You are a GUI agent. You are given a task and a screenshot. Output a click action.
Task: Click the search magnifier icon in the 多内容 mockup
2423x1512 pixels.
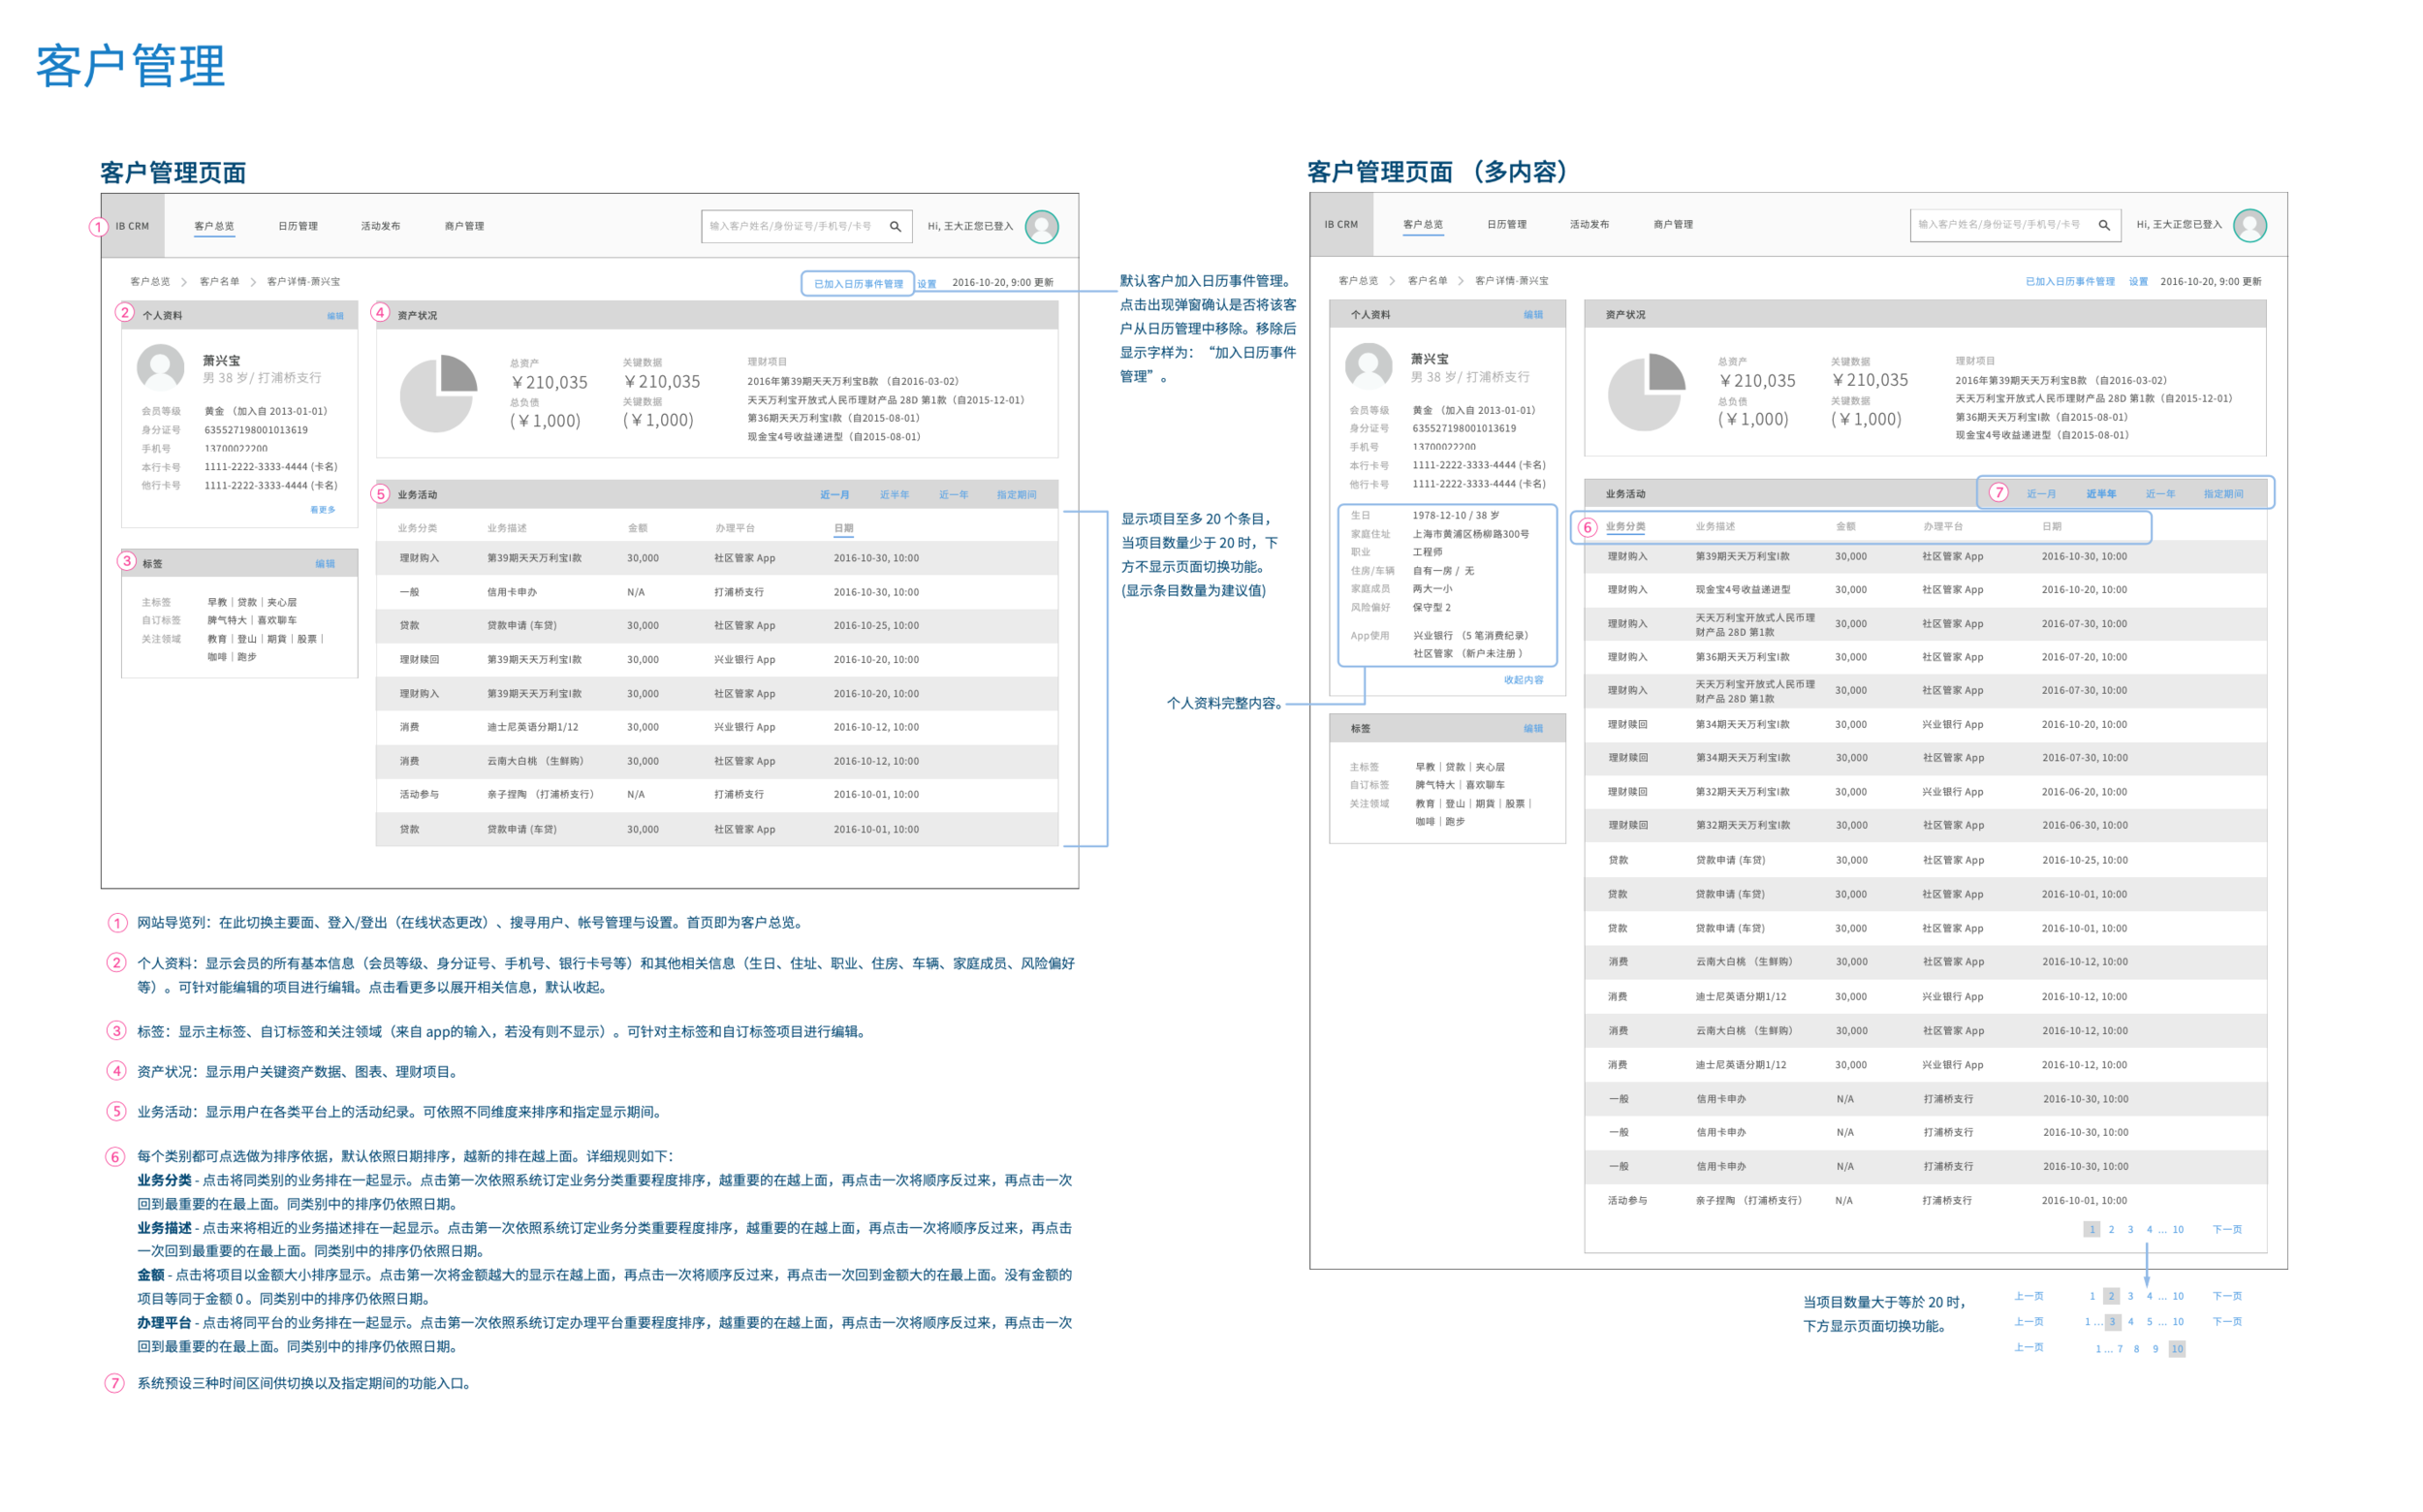[x=2105, y=225]
